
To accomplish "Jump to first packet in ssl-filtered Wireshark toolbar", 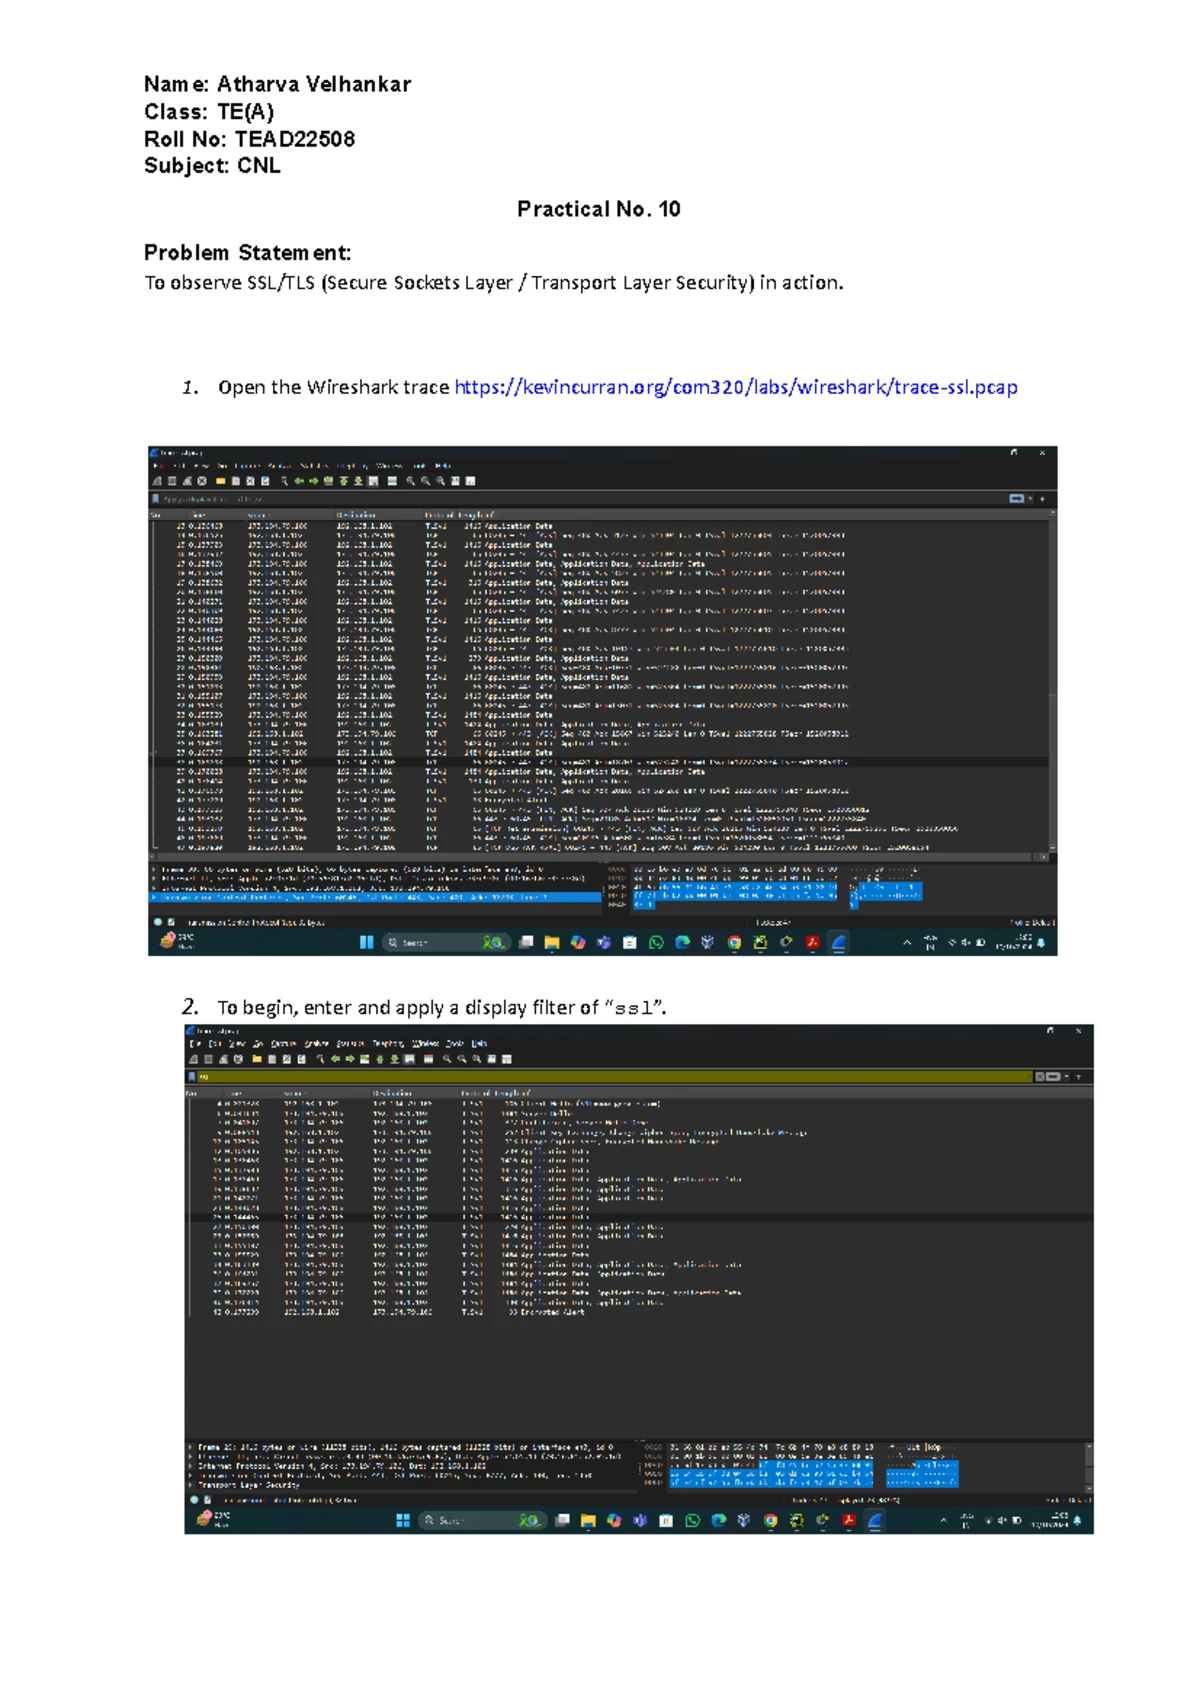I will coord(380,1059).
